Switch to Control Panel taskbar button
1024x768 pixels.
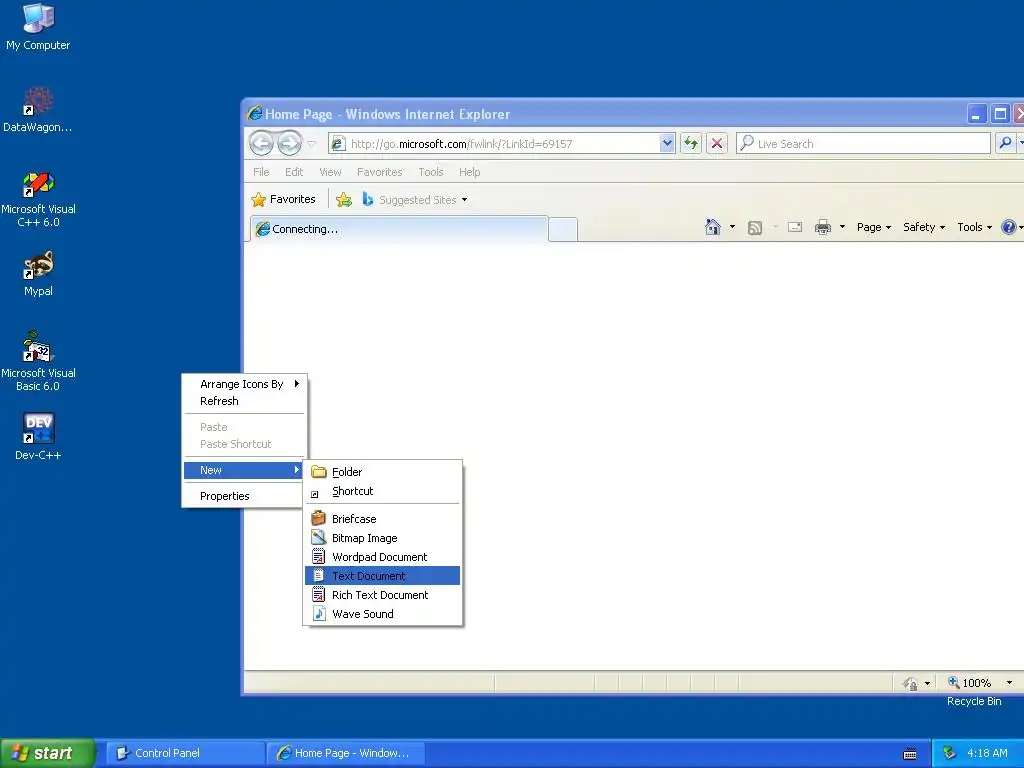pyautogui.click(x=185, y=753)
